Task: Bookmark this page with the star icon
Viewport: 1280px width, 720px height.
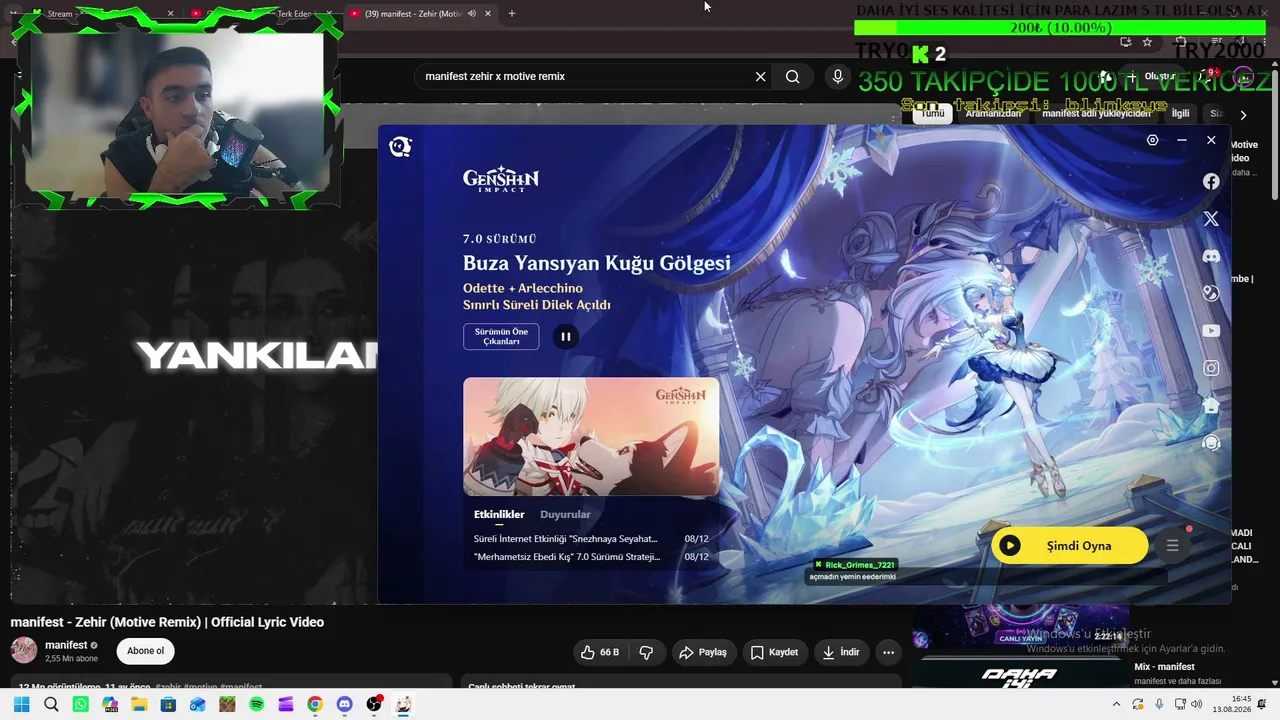Action: [1147, 42]
